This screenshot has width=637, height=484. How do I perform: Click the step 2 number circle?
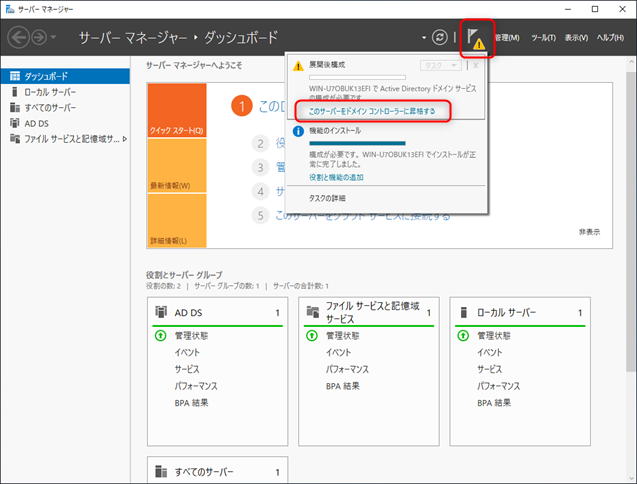260,144
